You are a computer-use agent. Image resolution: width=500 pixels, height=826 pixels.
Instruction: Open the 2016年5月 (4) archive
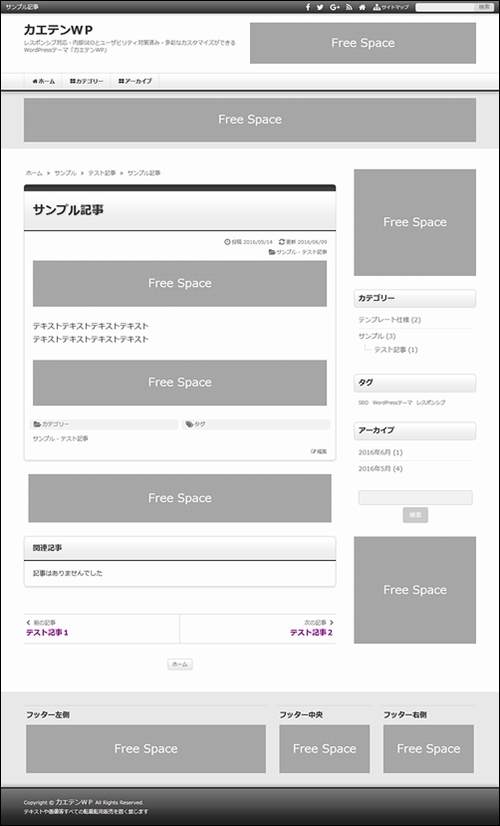[380, 469]
